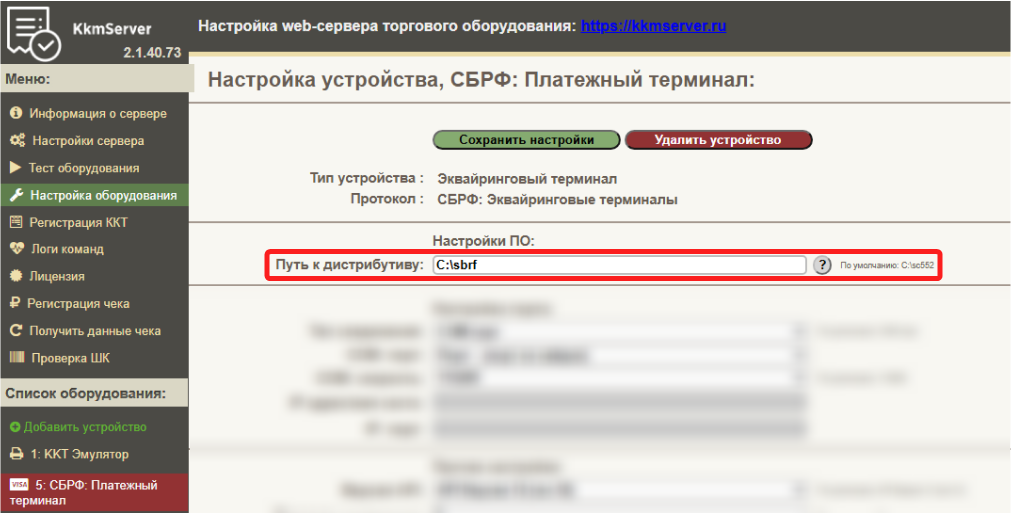Click the СБРФ: Эквайринговые терминалы protocol value
Viewport: 1011px width, 514px height.
(557, 199)
